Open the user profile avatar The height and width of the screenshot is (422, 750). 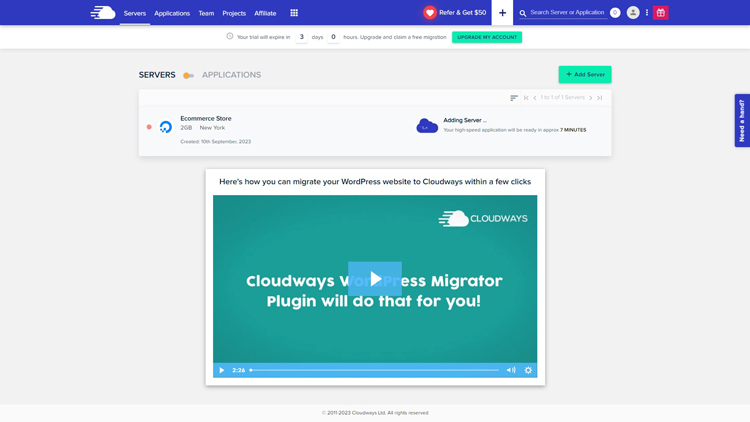pos(633,13)
